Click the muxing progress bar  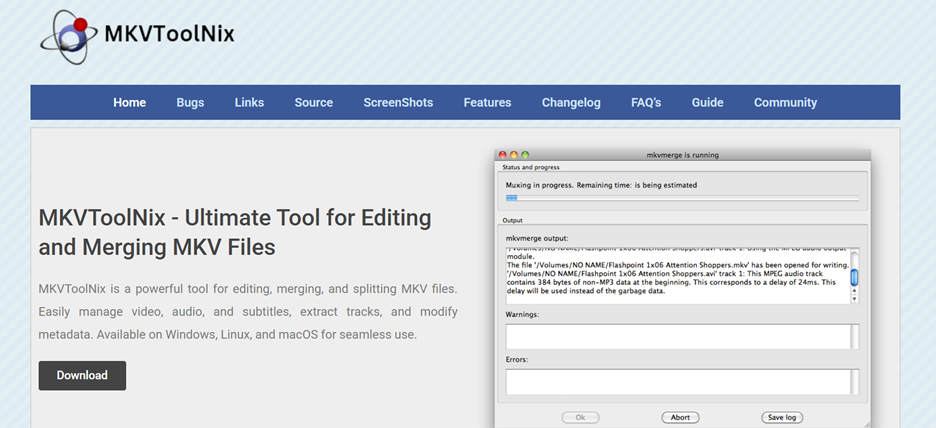[682, 198]
